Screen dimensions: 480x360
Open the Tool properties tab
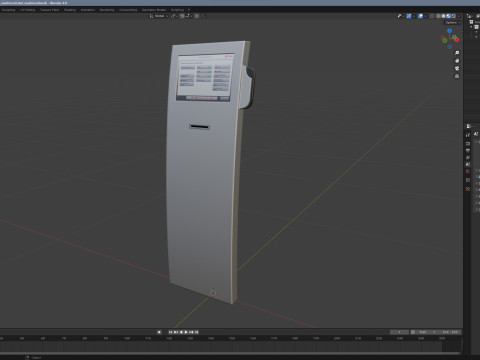point(468,135)
